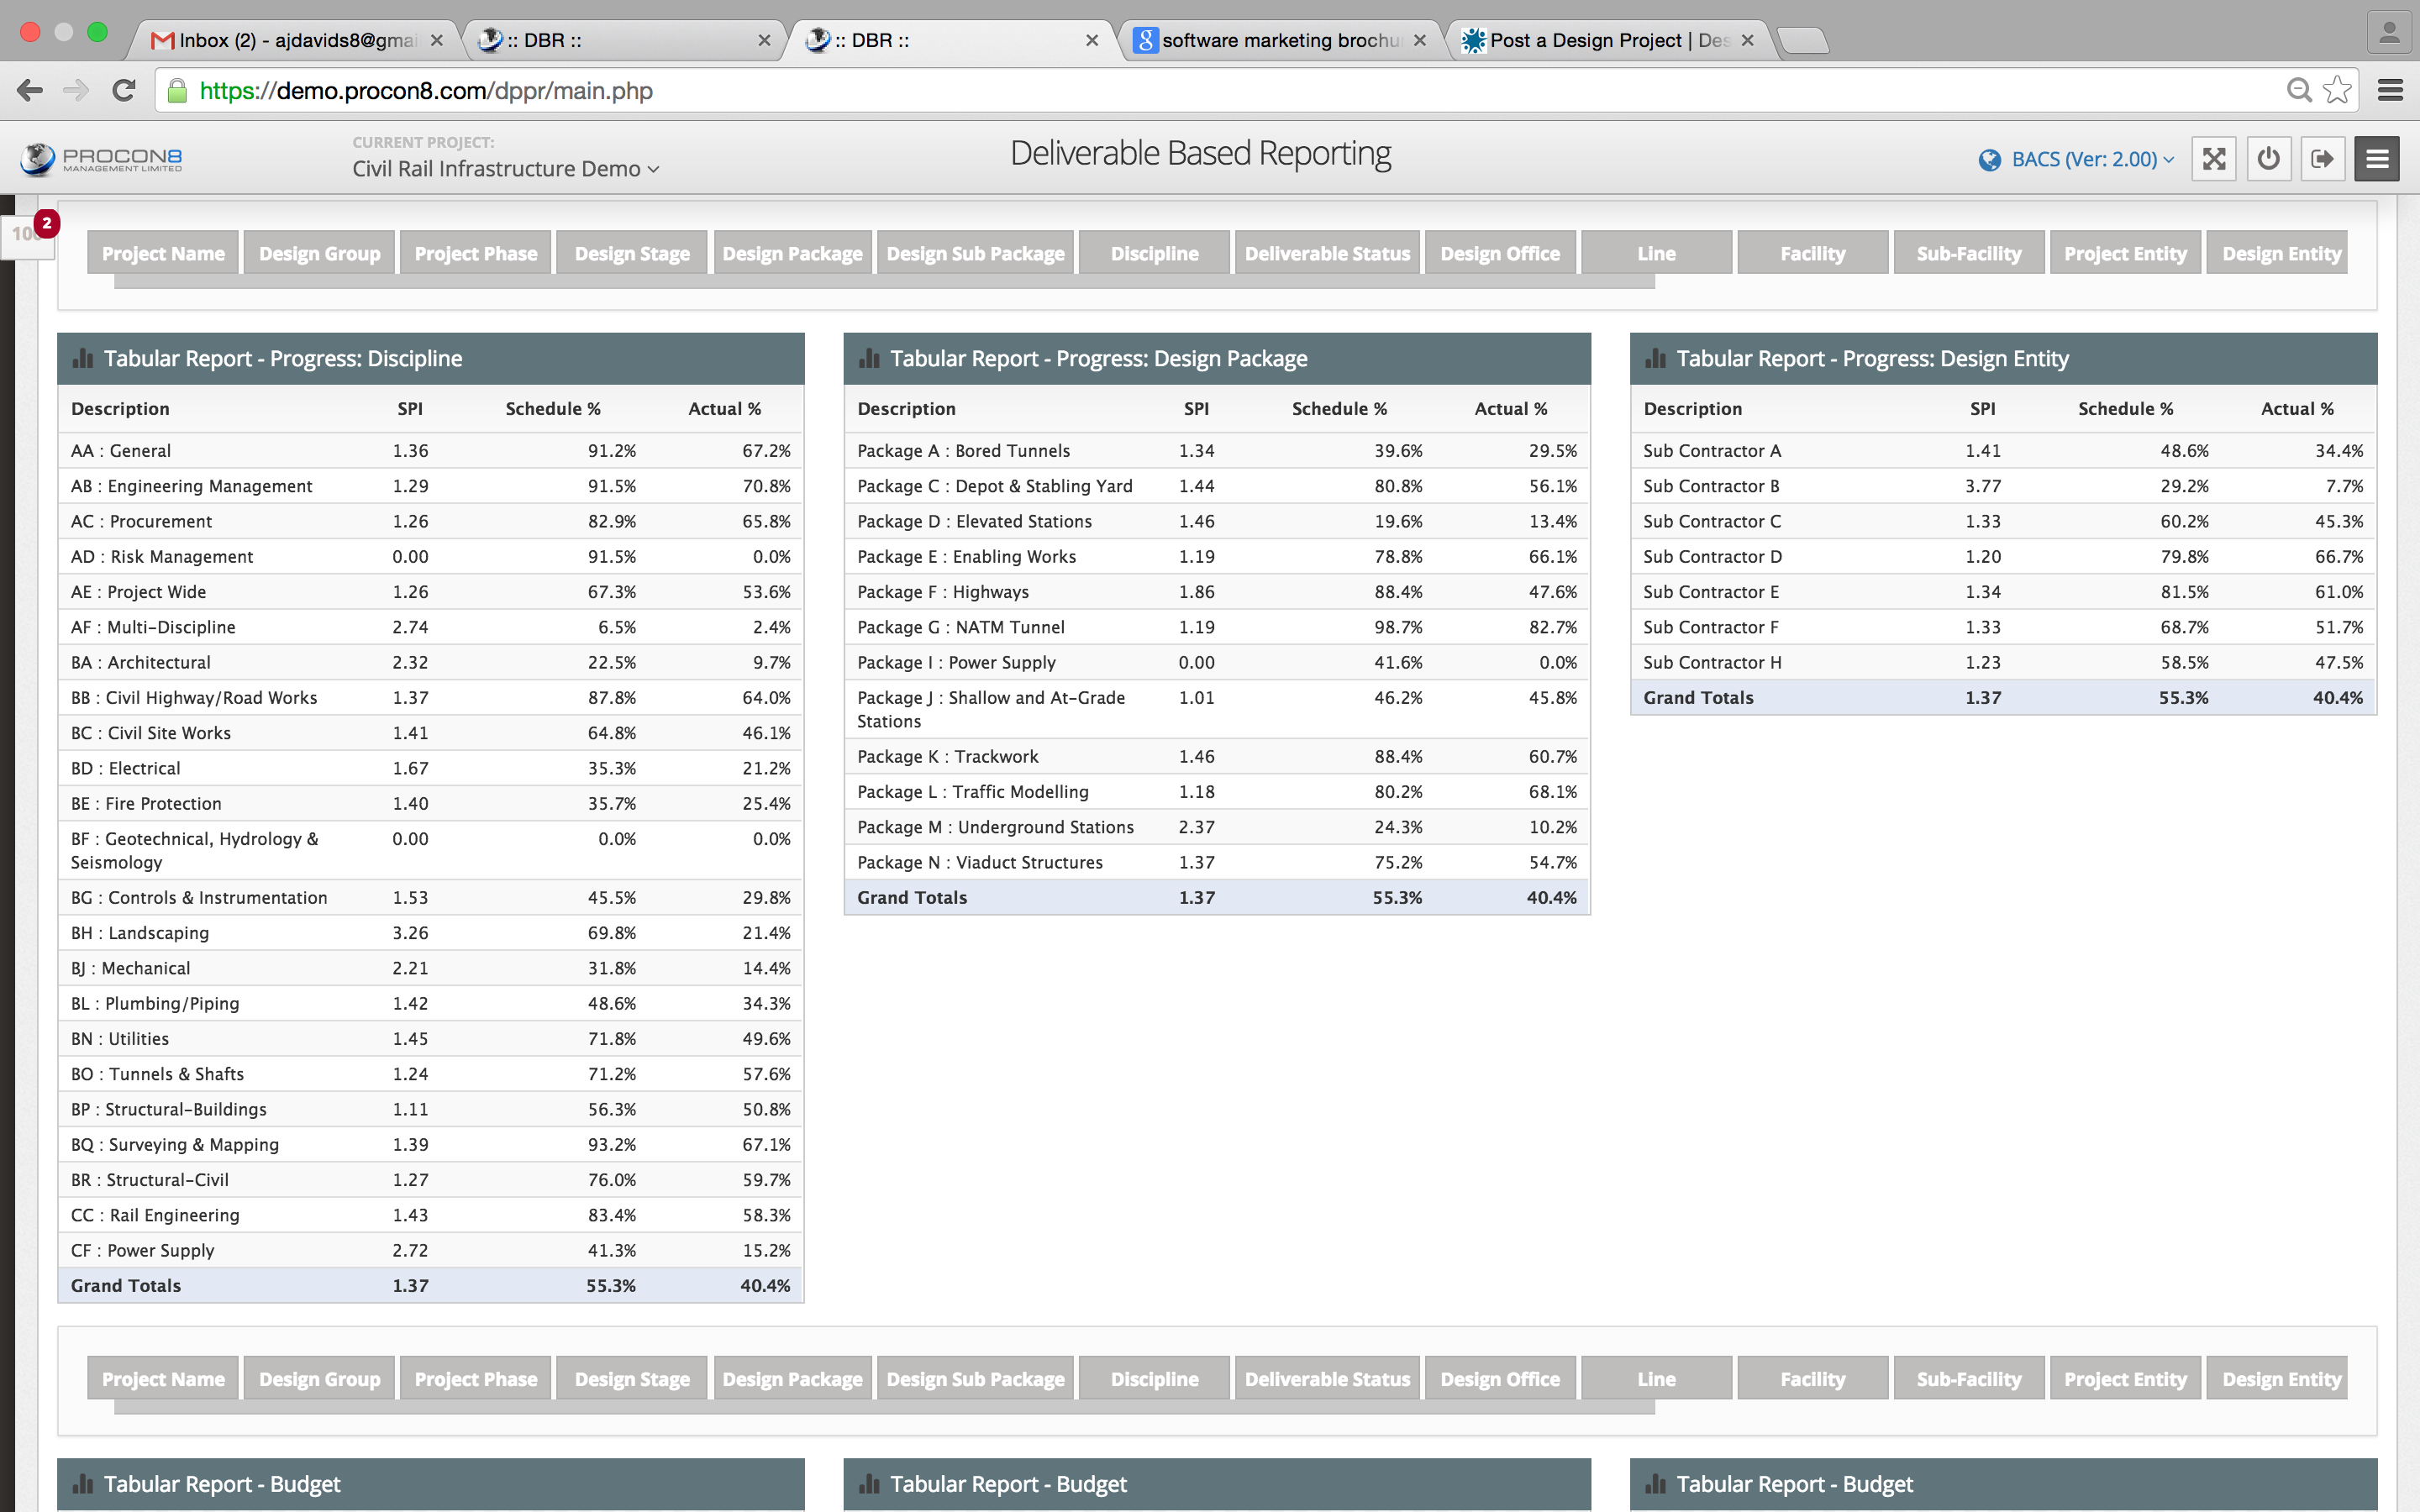Click the bottom Design Office filter button
The height and width of the screenshot is (1512, 2420).
click(1499, 1379)
